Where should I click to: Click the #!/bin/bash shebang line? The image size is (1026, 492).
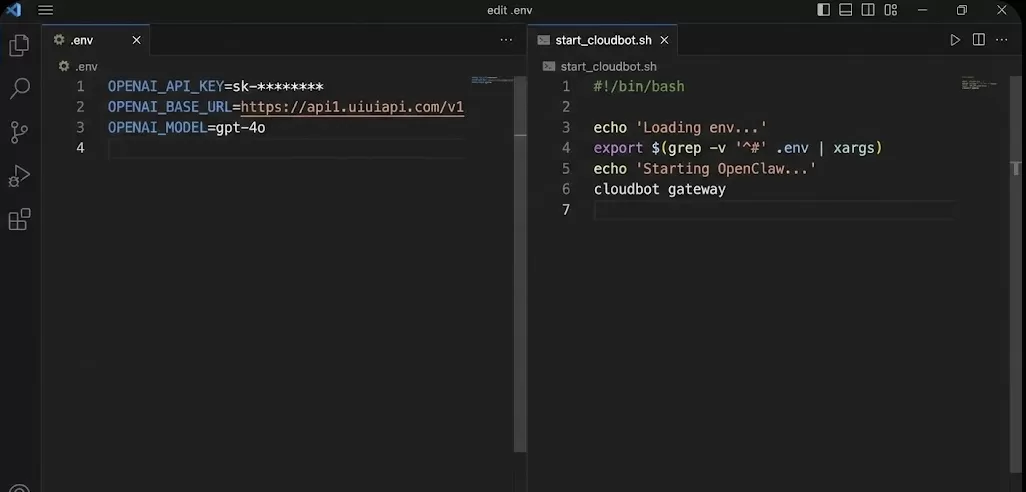[x=639, y=86]
